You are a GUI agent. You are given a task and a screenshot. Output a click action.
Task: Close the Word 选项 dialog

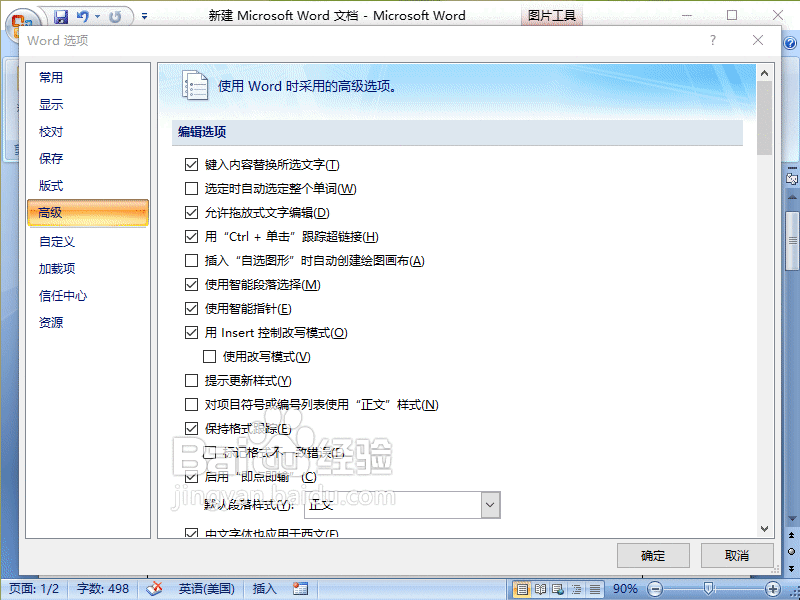coord(758,40)
